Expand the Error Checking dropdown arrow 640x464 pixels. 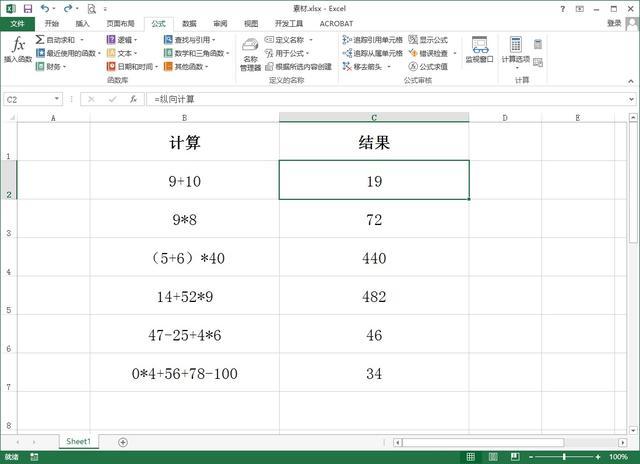click(455, 53)
